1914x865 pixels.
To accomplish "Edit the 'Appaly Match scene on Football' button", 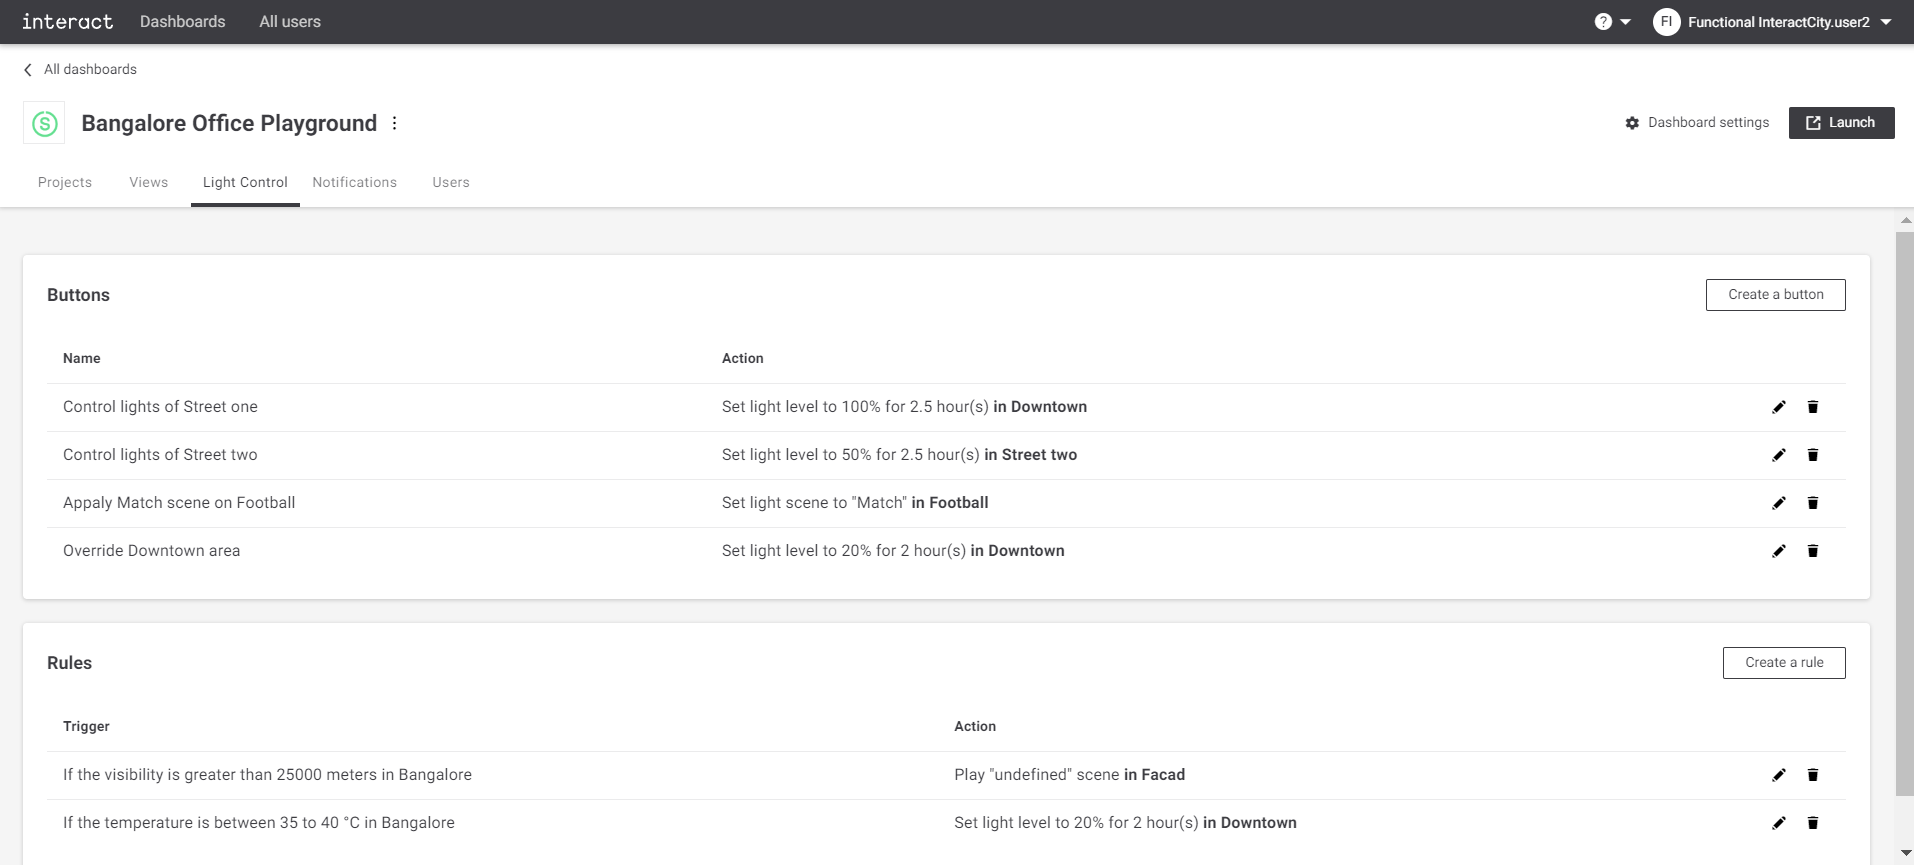I will coord(1778,503).
